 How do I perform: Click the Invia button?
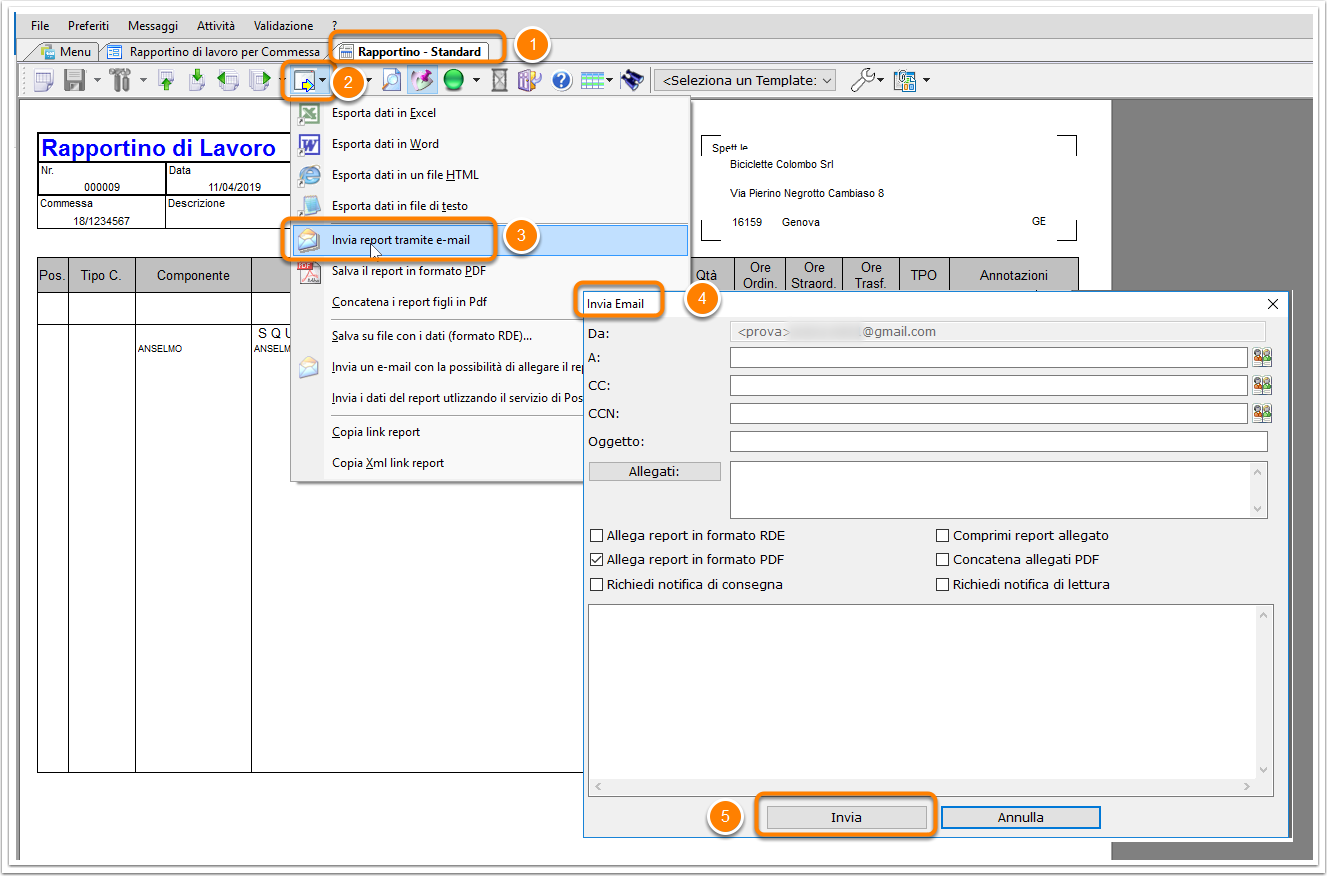pos(846,817)
